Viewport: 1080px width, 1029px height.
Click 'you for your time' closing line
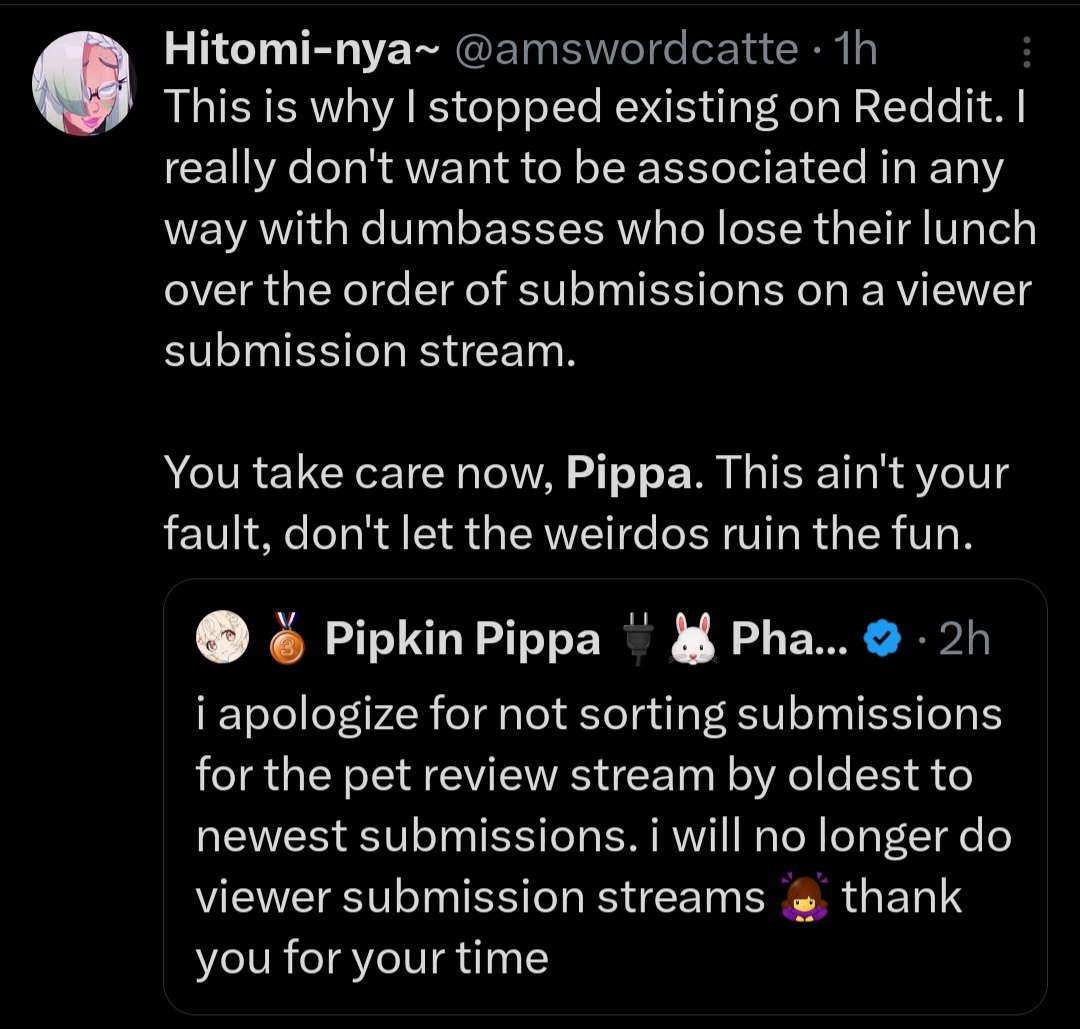pos(372,958)
